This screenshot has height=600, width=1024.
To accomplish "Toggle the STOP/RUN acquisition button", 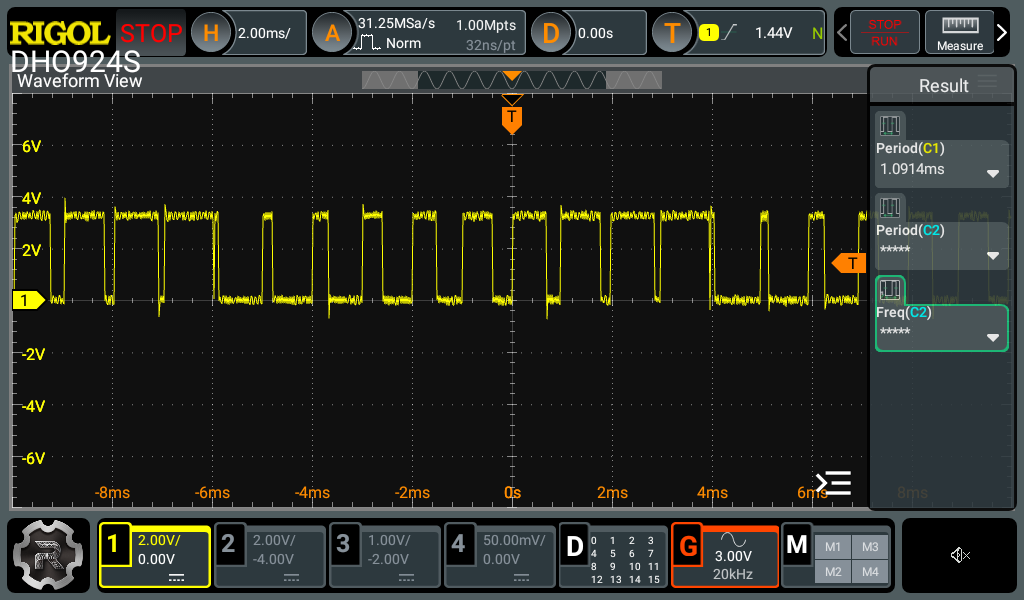I will [884, 32].
